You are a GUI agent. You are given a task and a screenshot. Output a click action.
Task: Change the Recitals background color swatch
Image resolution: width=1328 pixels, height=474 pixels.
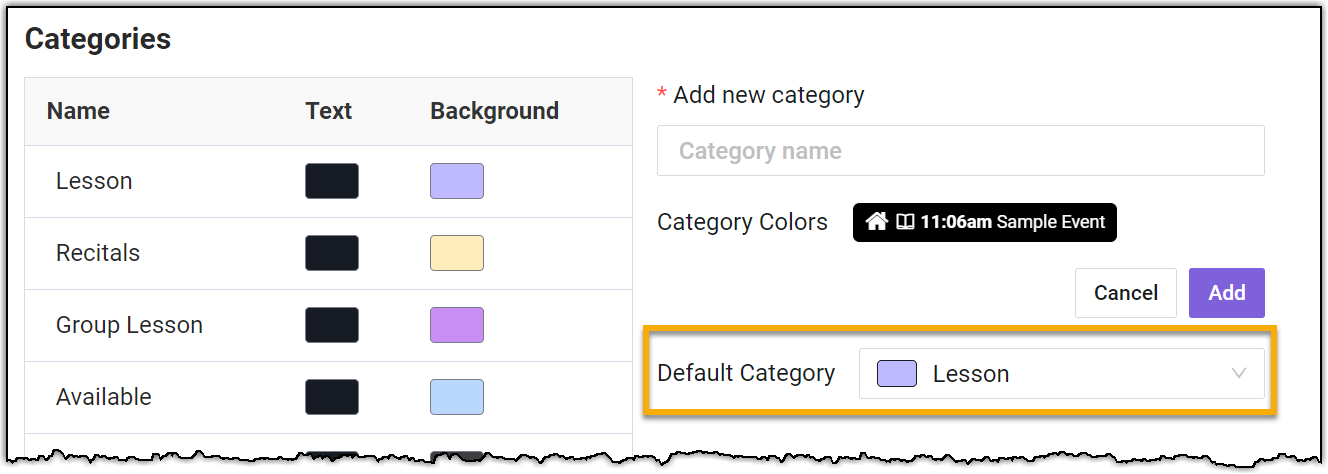(457, 253)
